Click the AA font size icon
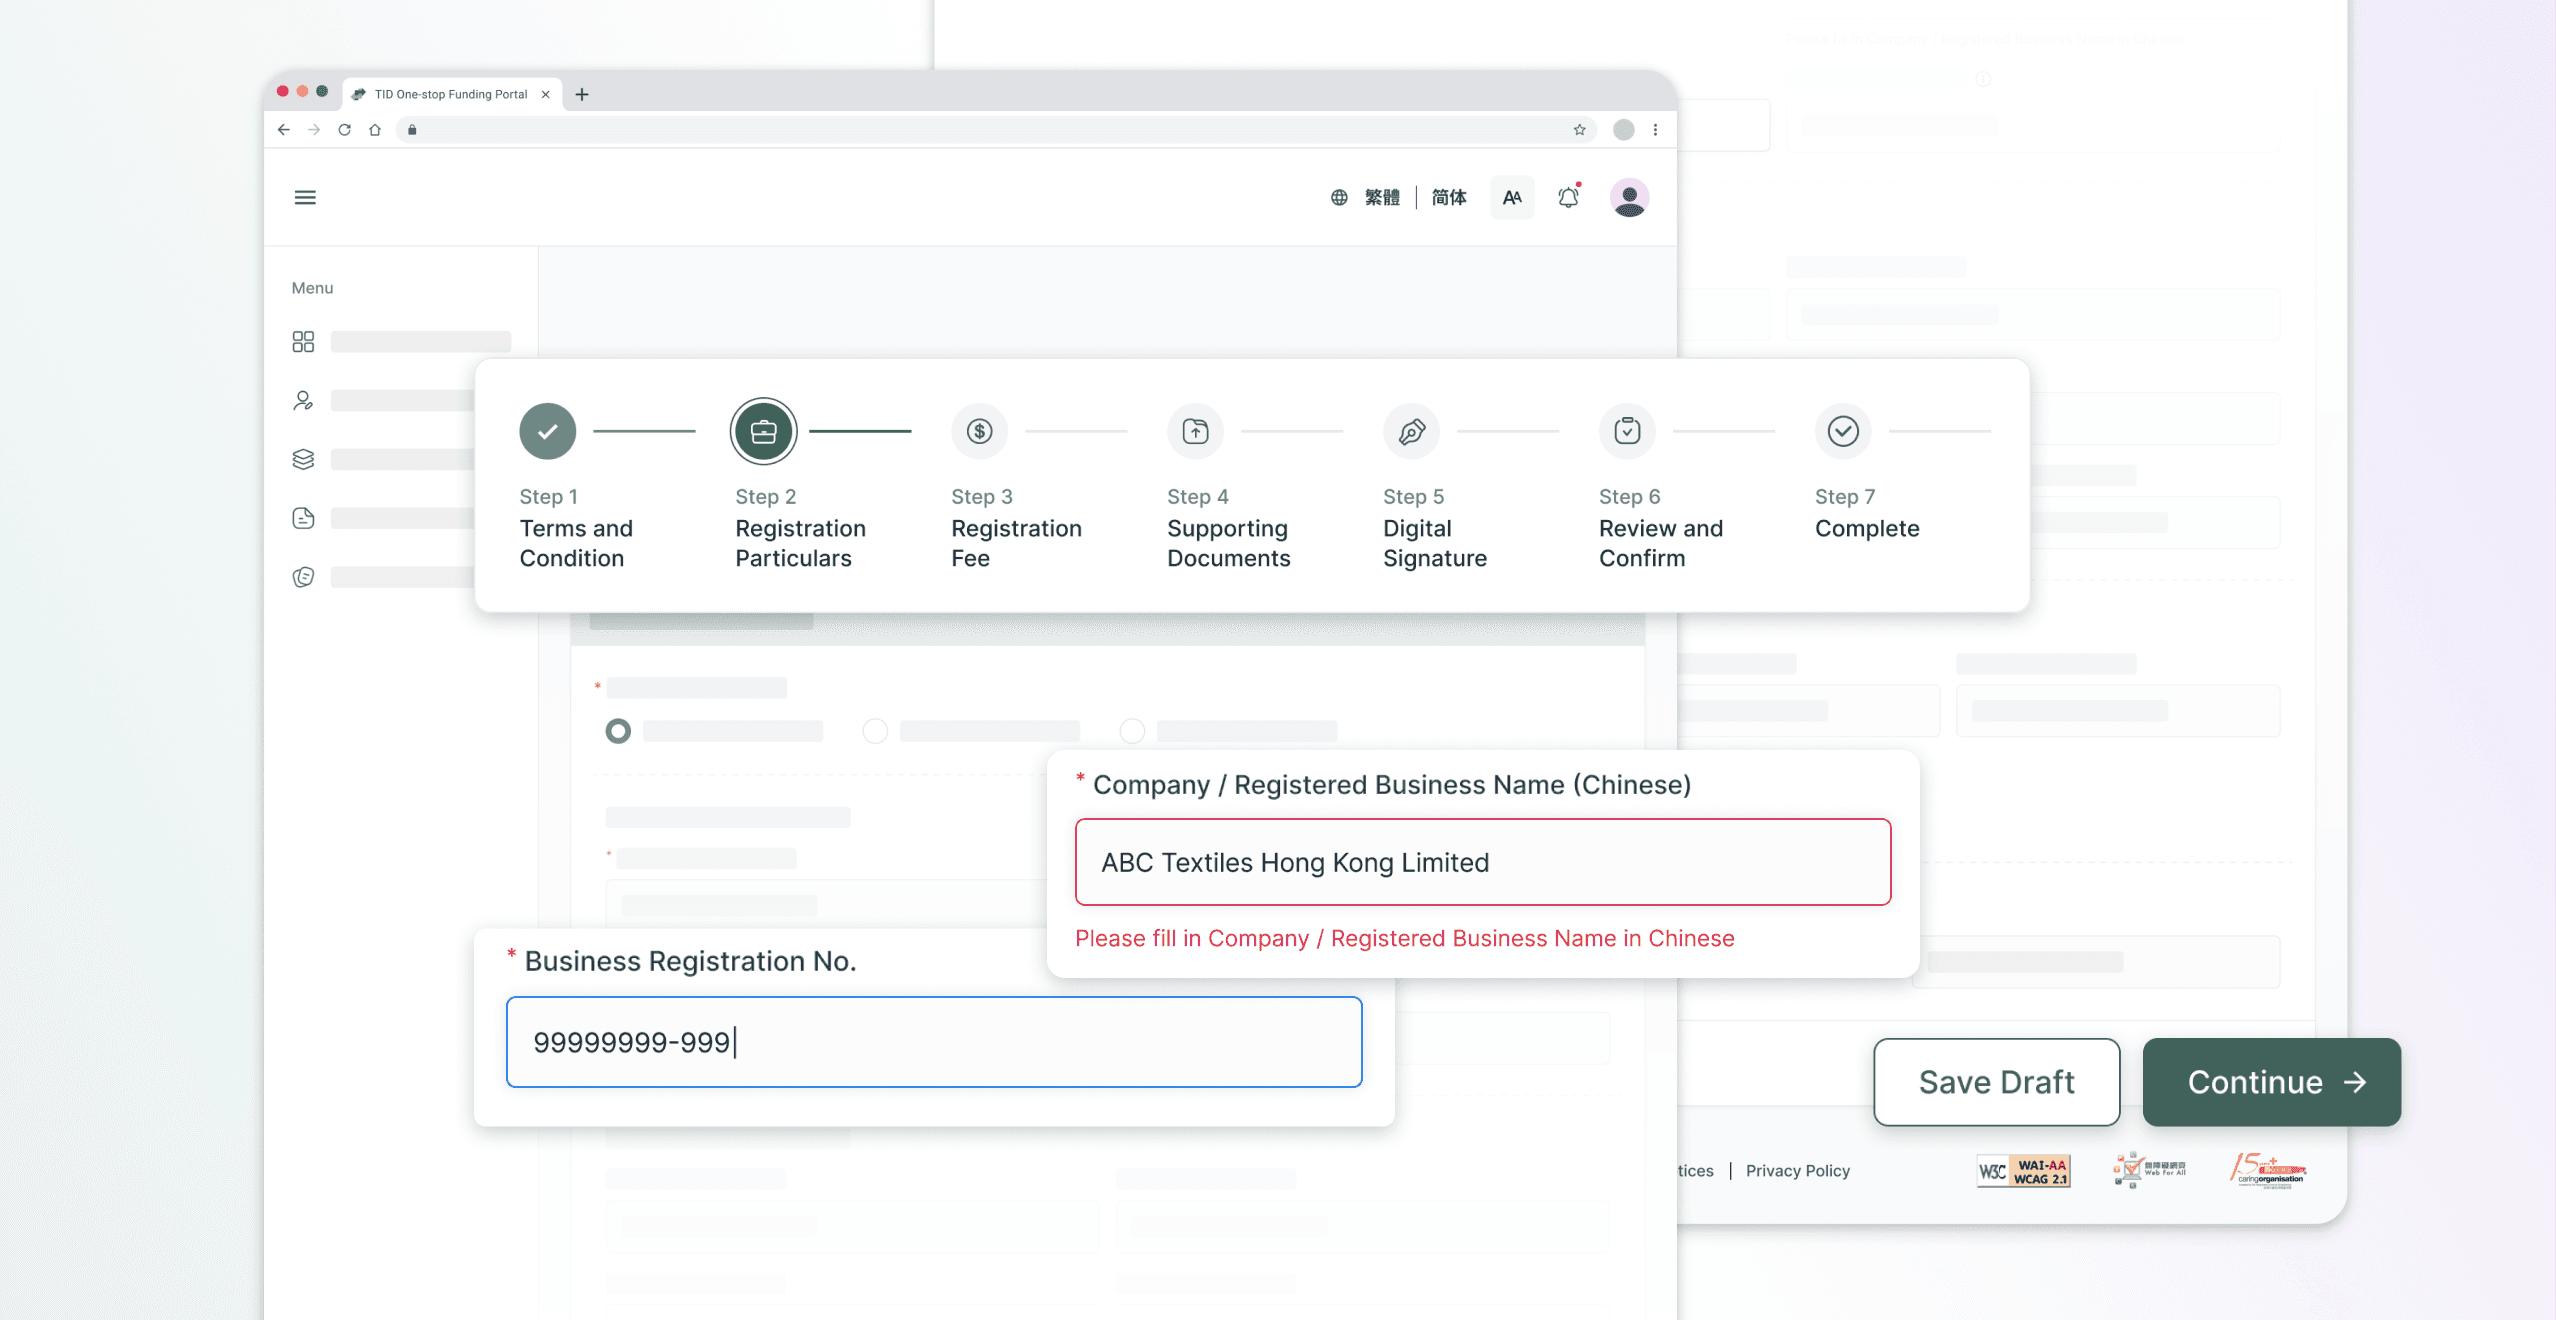2556x1320 pixels. click(x=1511, y=197)
